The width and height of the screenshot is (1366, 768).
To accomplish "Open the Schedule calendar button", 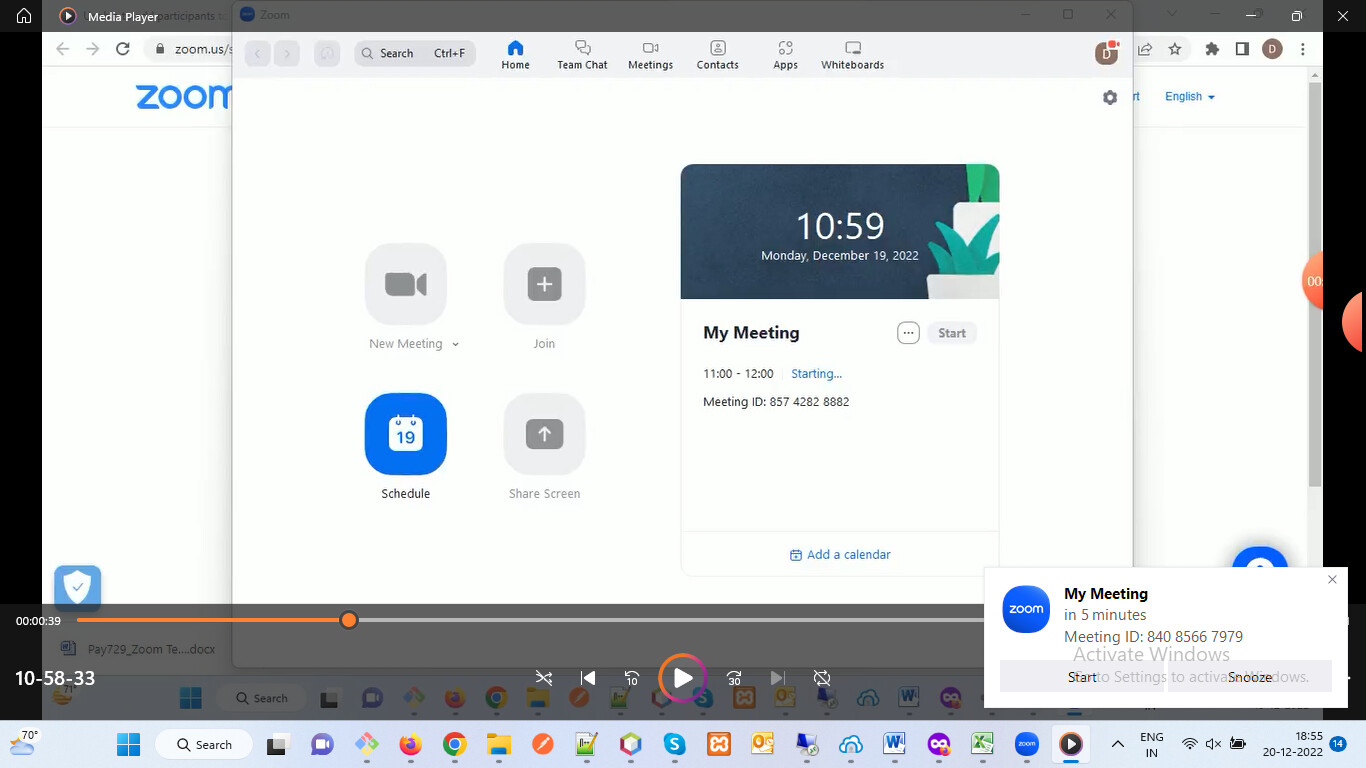I will tap(406, 434).
